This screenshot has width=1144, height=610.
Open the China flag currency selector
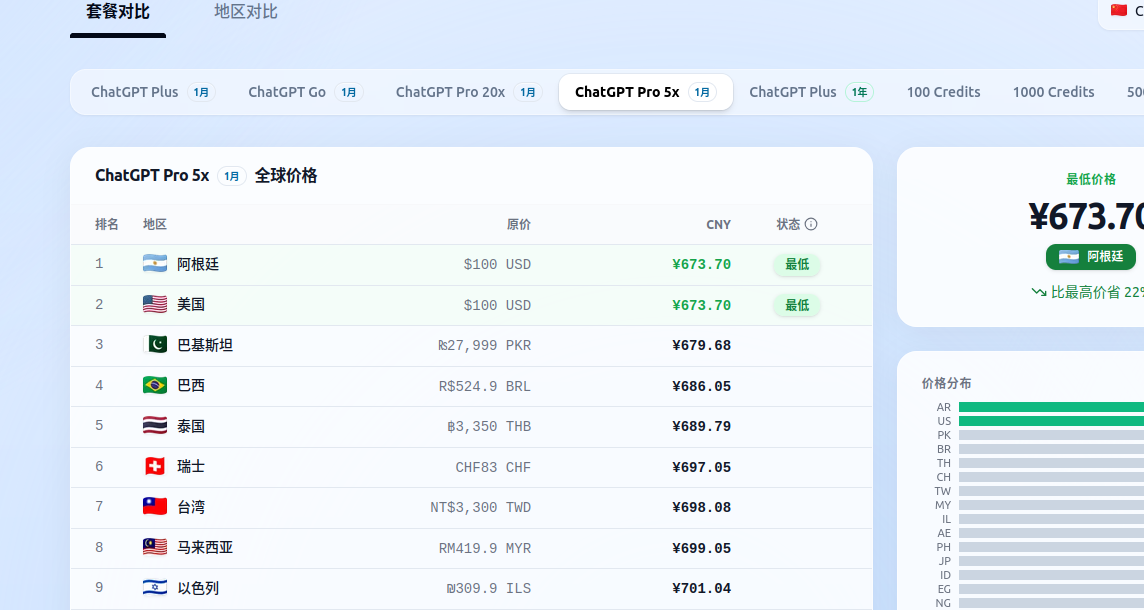click(x=1121, y=12)
